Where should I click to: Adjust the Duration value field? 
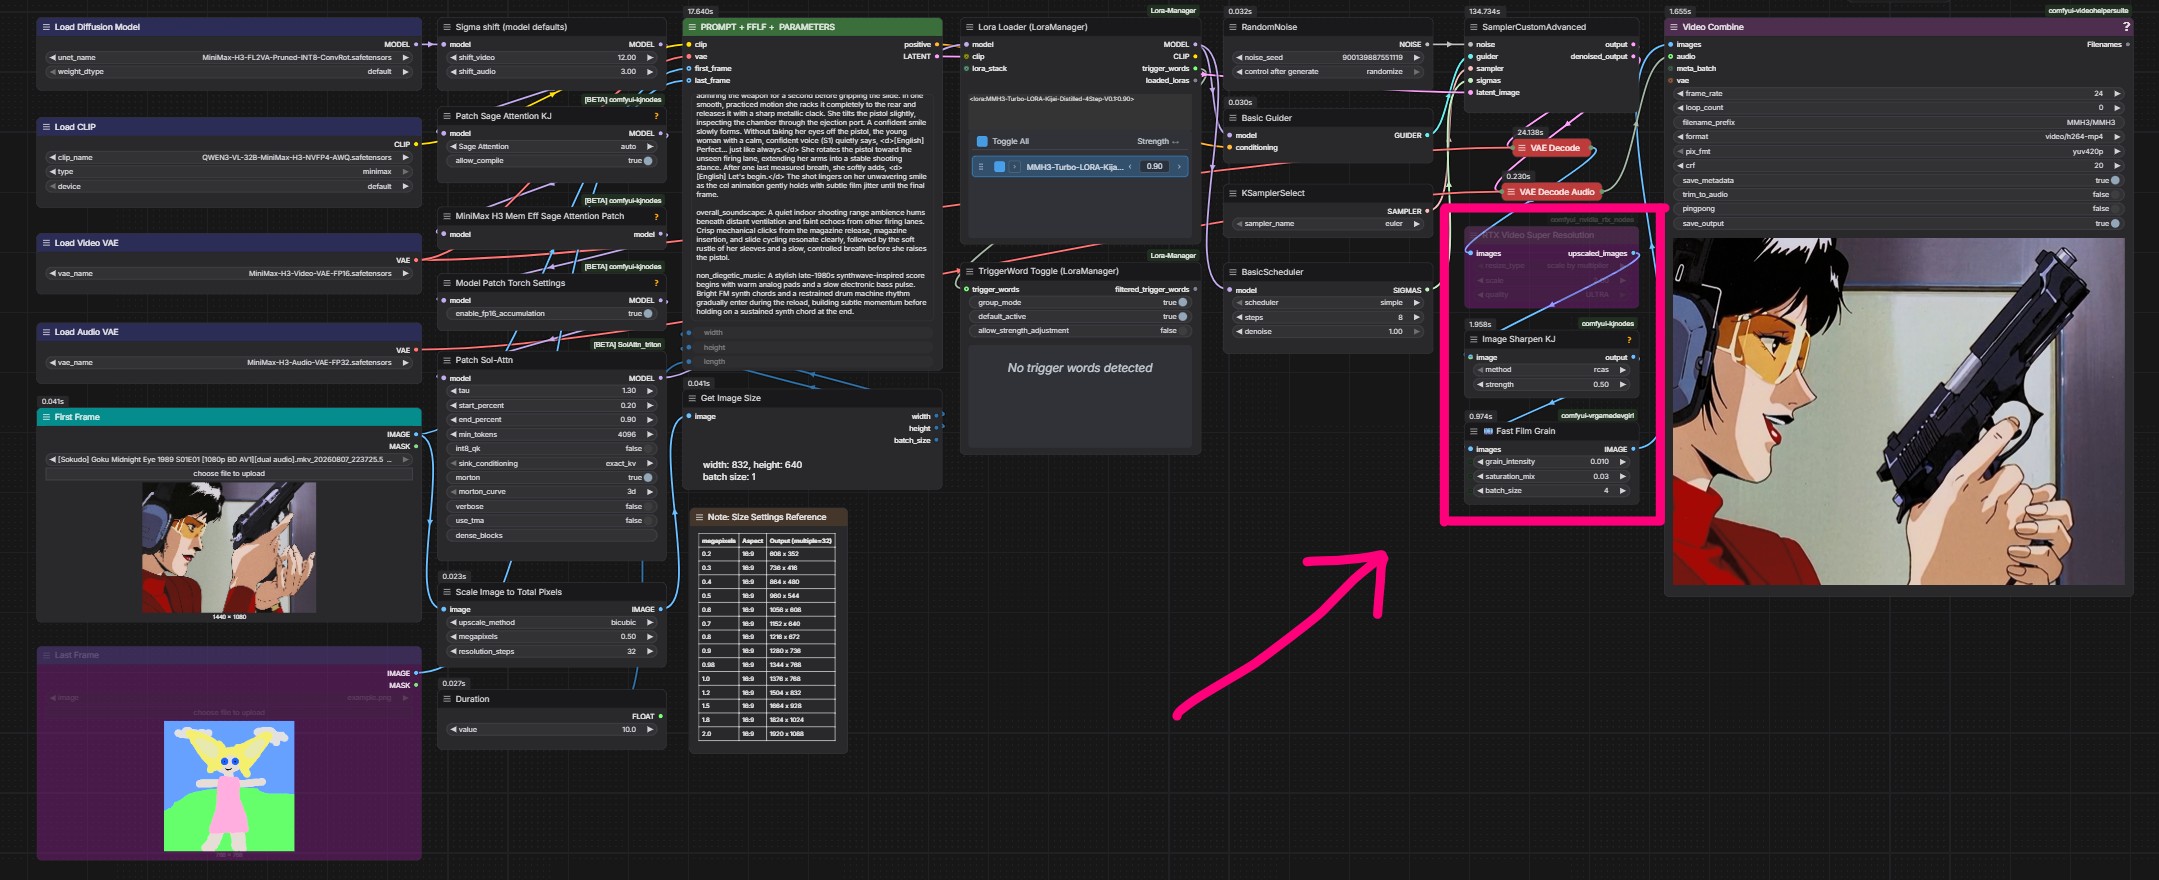(x=551, y=730)
